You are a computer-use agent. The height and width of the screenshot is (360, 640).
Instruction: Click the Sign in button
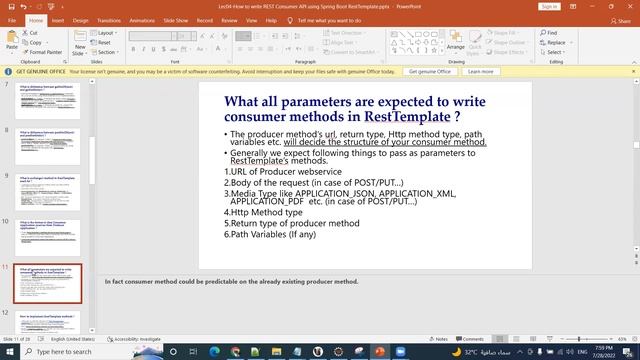click(x=549, y=7)
